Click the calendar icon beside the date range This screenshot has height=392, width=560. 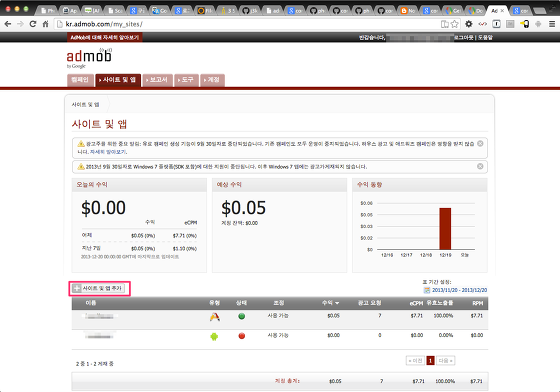coord(426,290)
